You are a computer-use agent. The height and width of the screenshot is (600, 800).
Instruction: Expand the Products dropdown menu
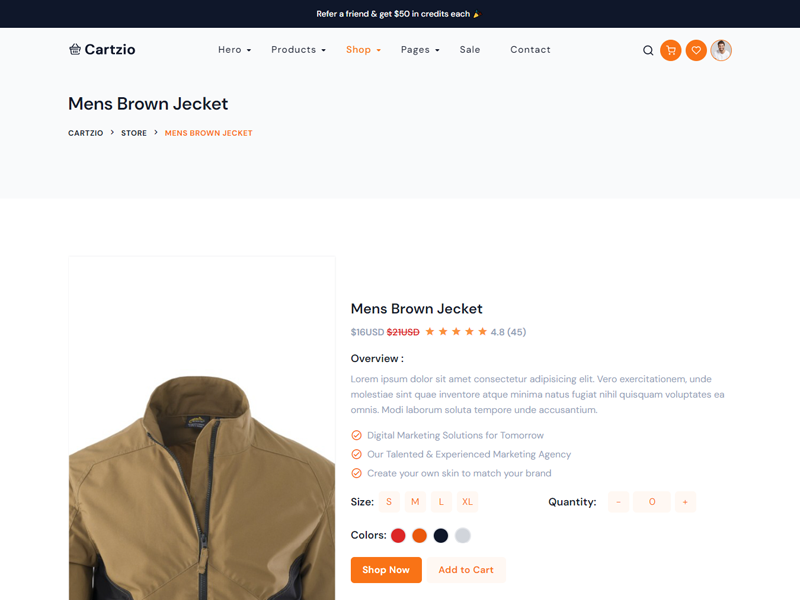click(298, 49)
